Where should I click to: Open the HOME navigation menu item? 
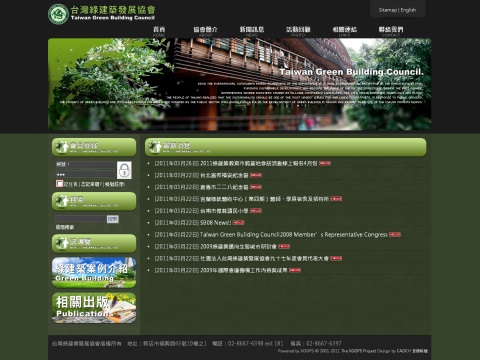(159, 31)
